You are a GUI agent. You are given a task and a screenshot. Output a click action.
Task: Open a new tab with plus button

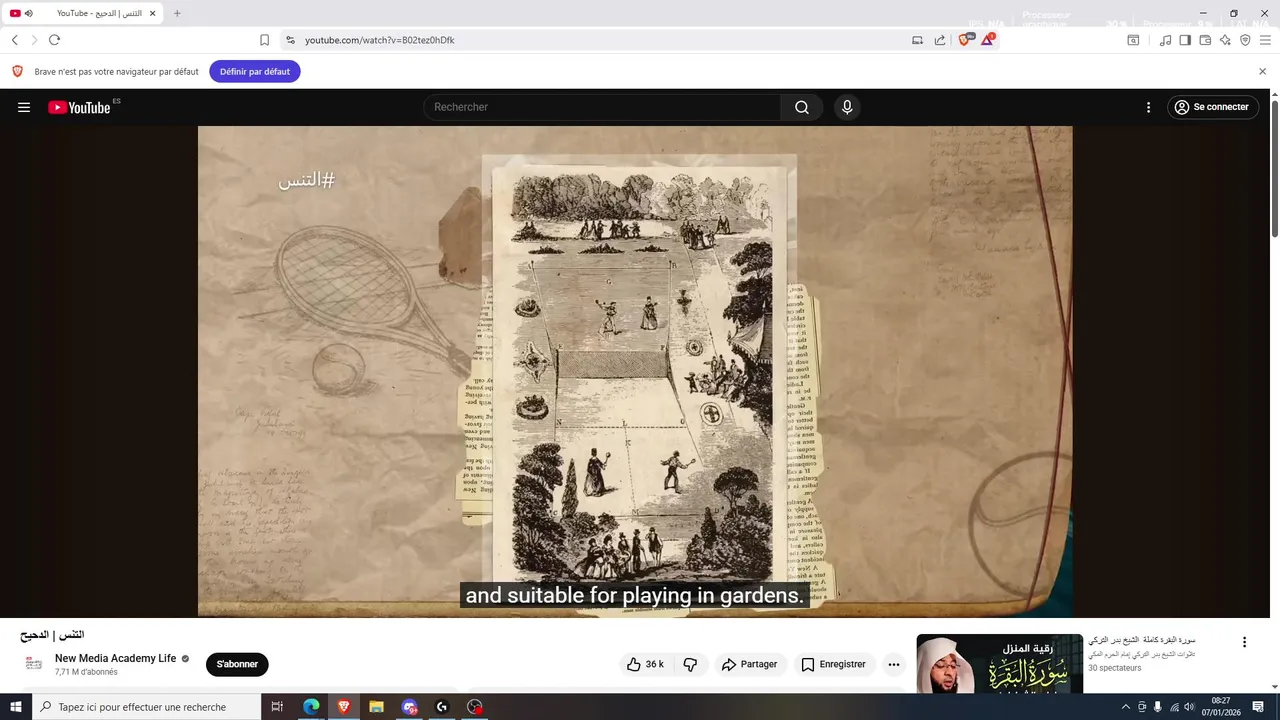pos(177,13)
